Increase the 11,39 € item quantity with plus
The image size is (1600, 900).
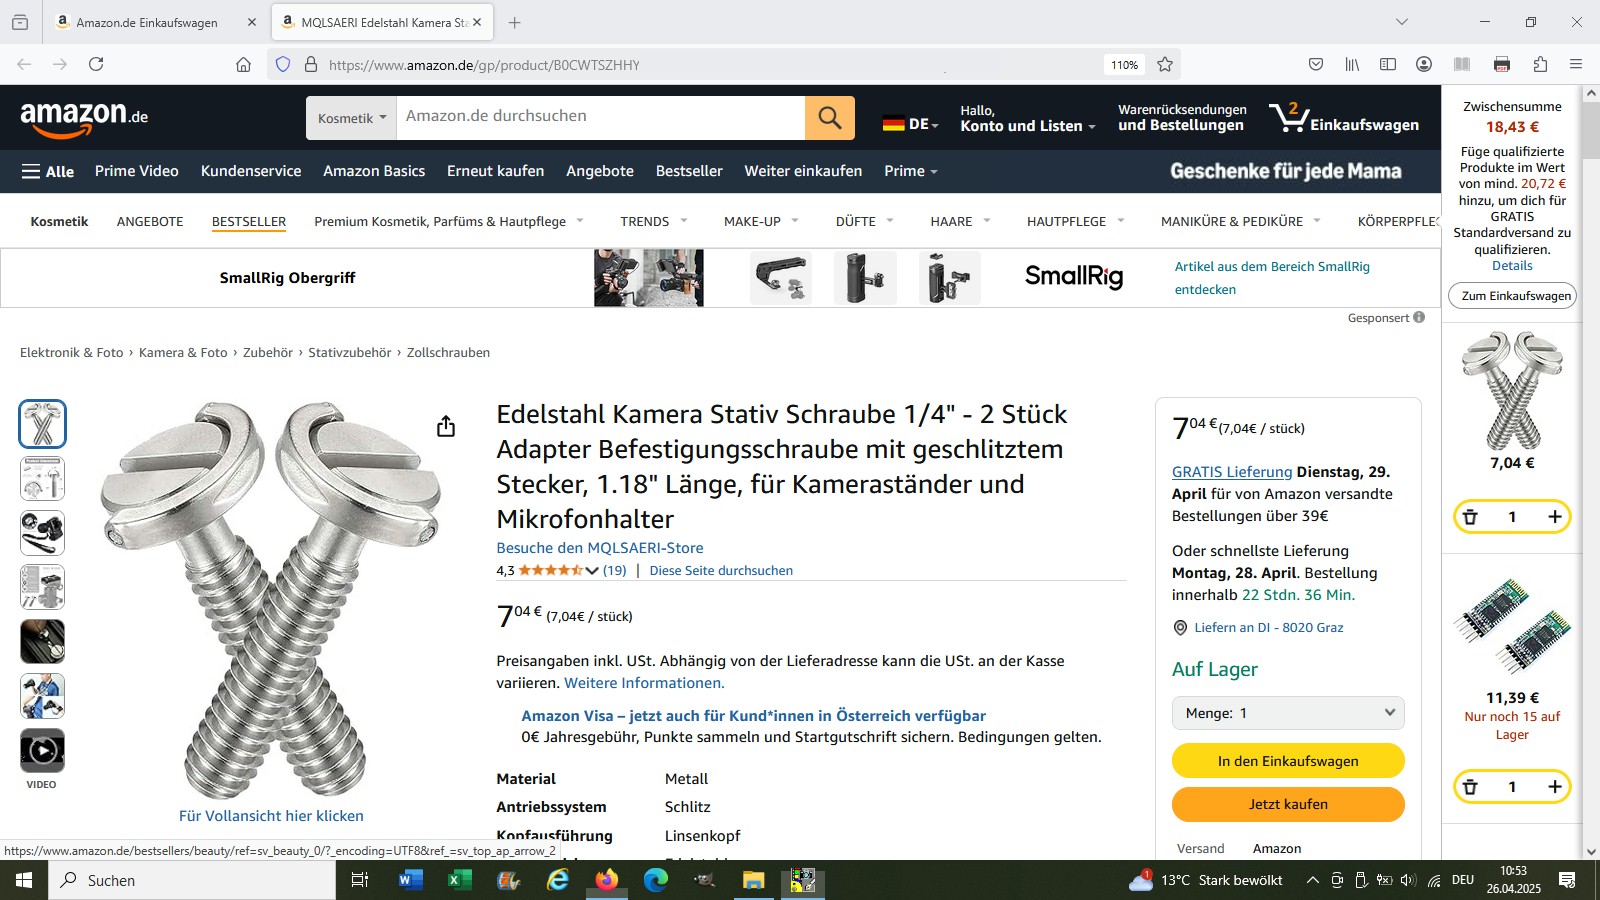coord(1554,787)
